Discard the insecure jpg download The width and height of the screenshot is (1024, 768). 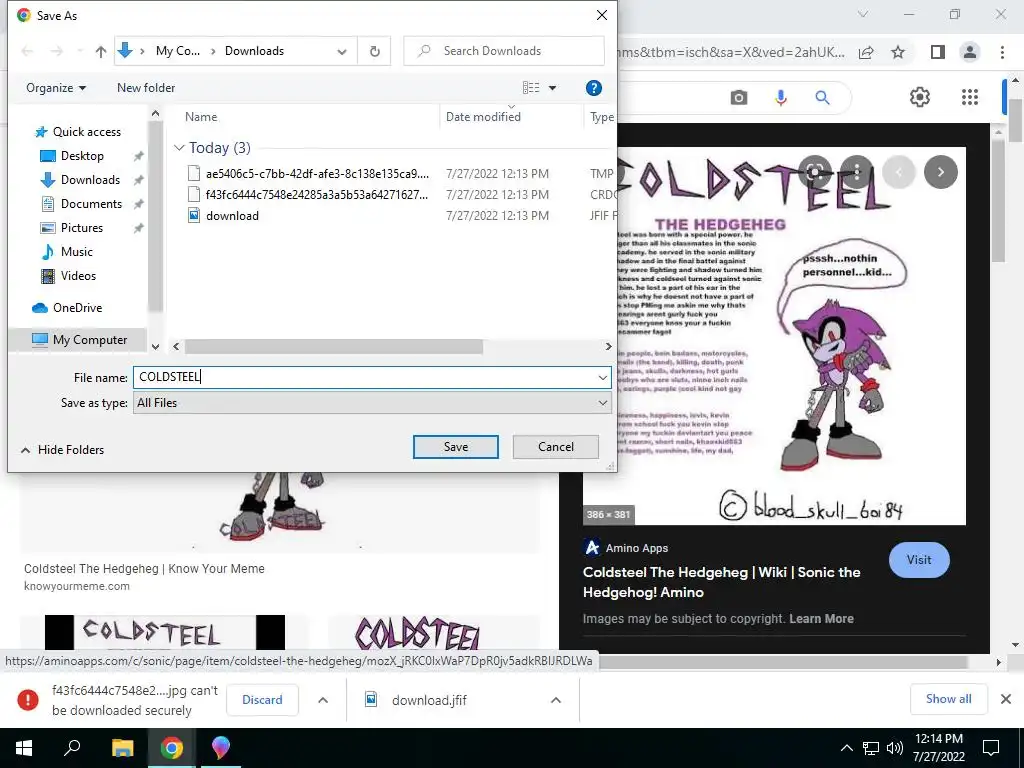pos(262,699)
